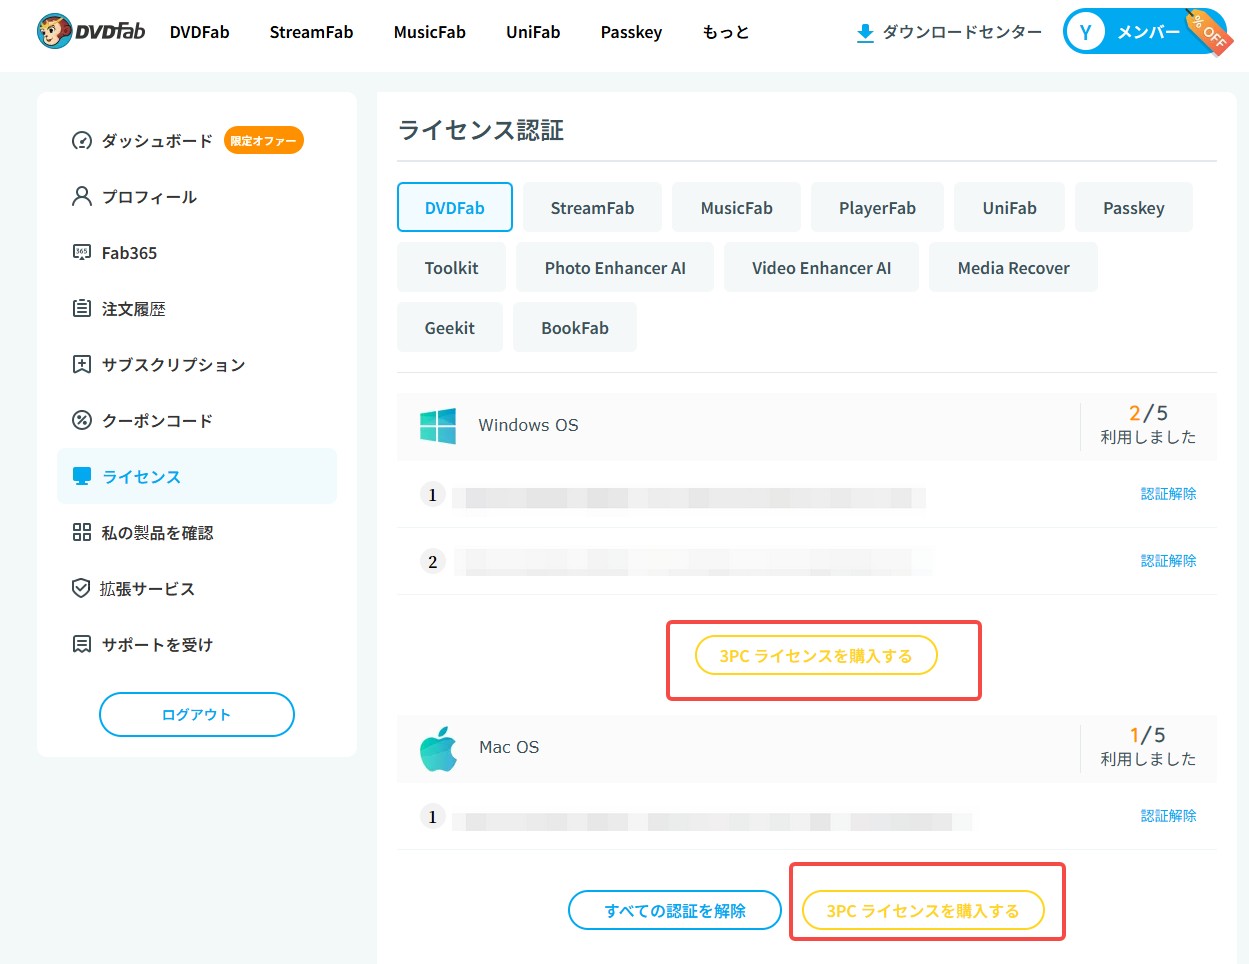
Task: Select the BookFab license tab
Action: (575, 328)
